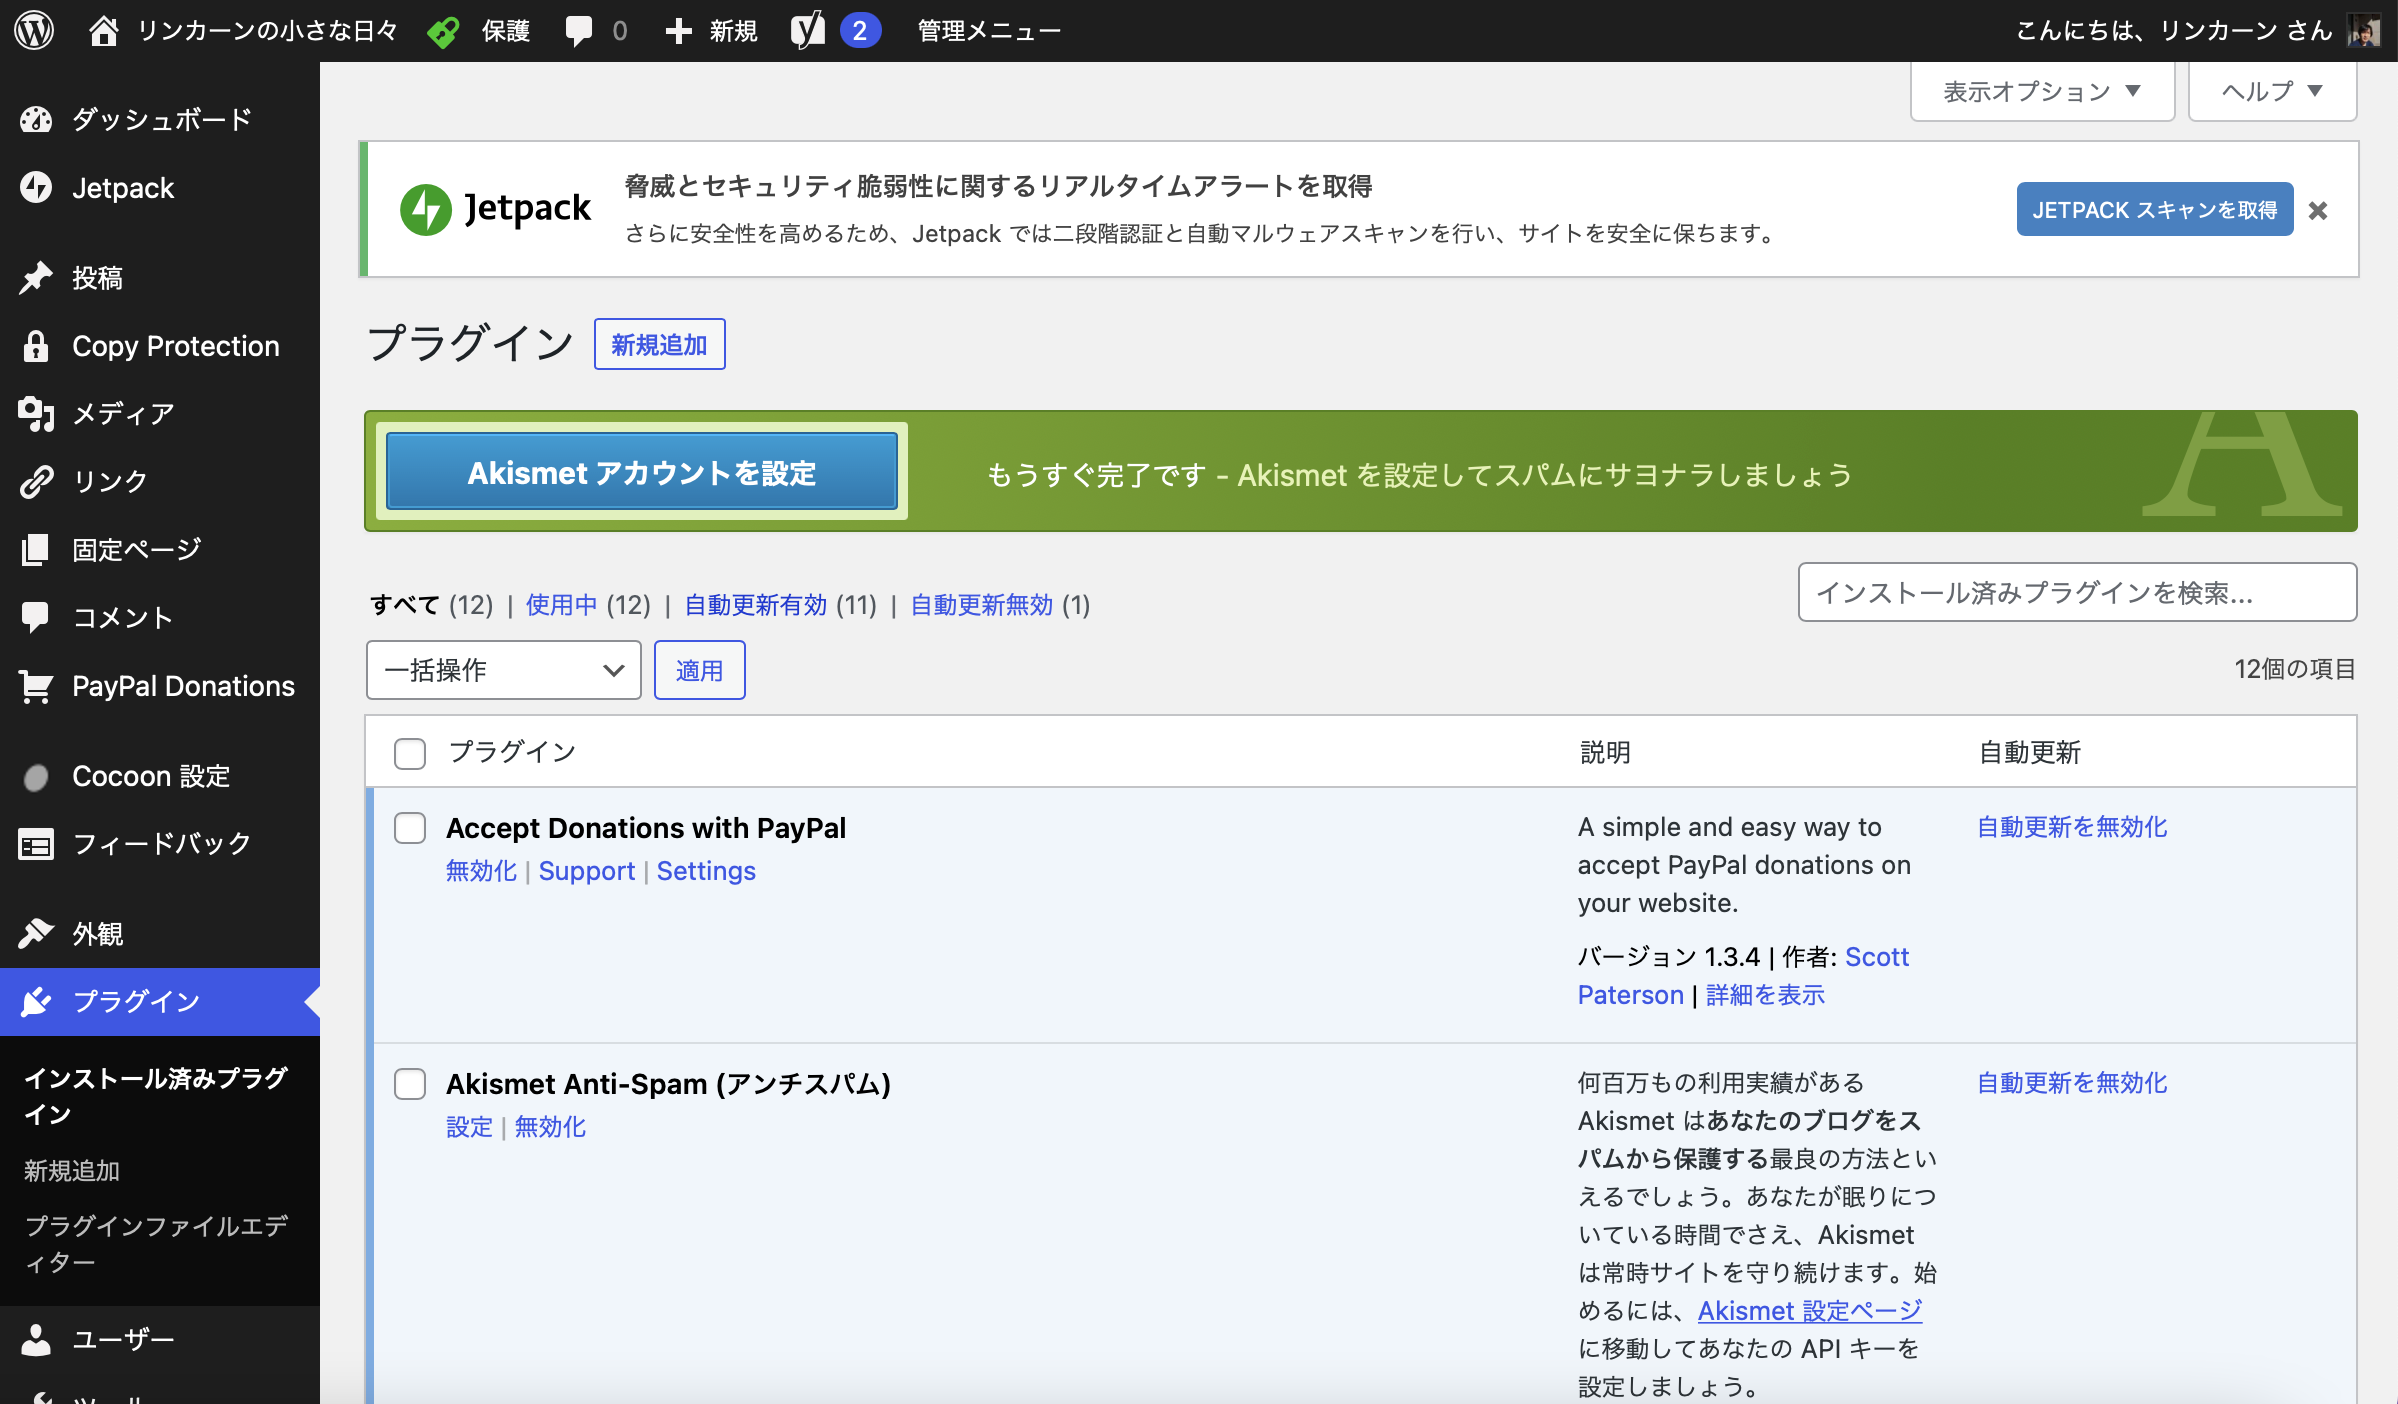Click the 適用 apply button
Image resolution: width=2398 pixels, height=1404 pixels.
tap(700, 670)
